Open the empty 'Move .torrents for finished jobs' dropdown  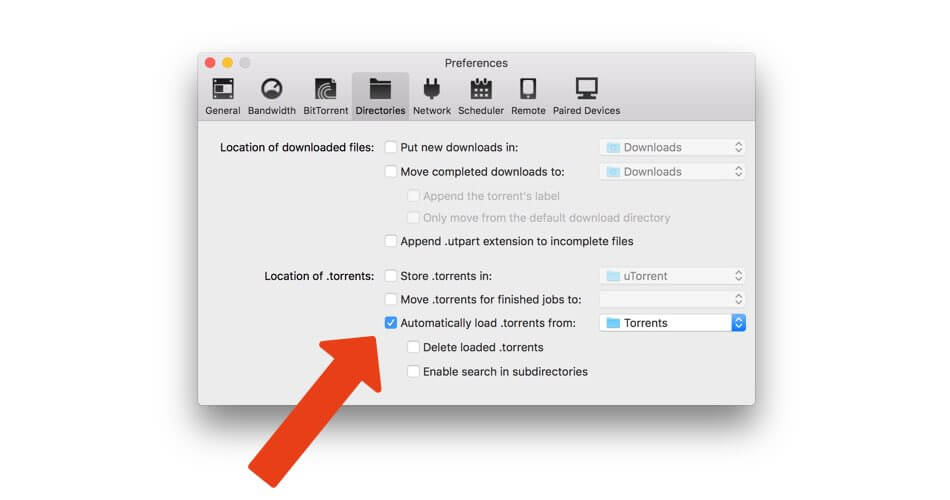point(672,299)
